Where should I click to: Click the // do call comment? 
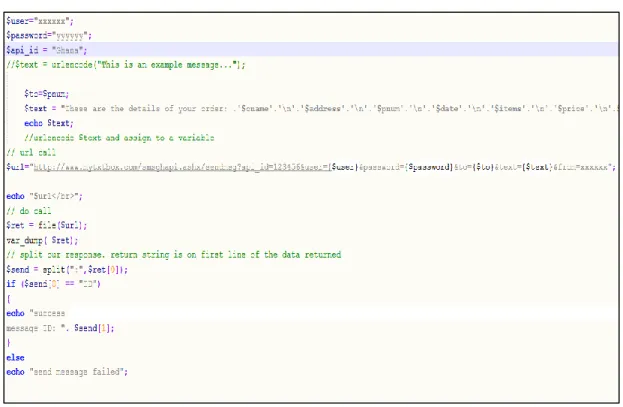click(29, 211)
